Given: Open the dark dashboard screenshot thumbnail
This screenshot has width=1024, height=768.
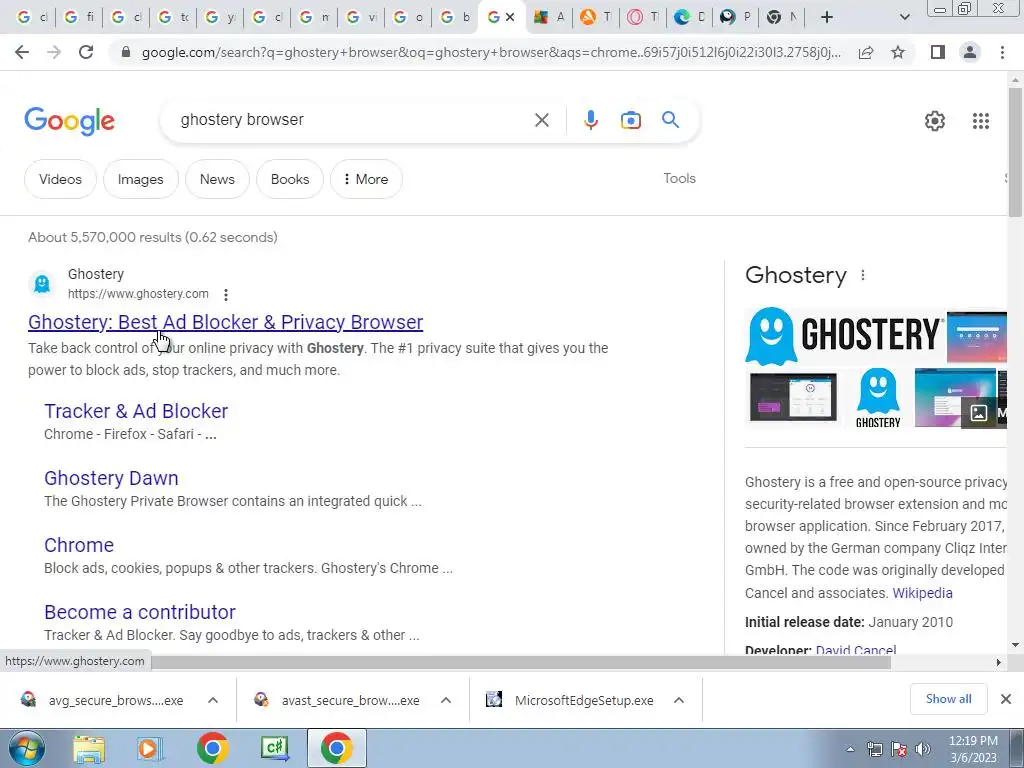Looking at the screenshot, I should coord(793,398).
